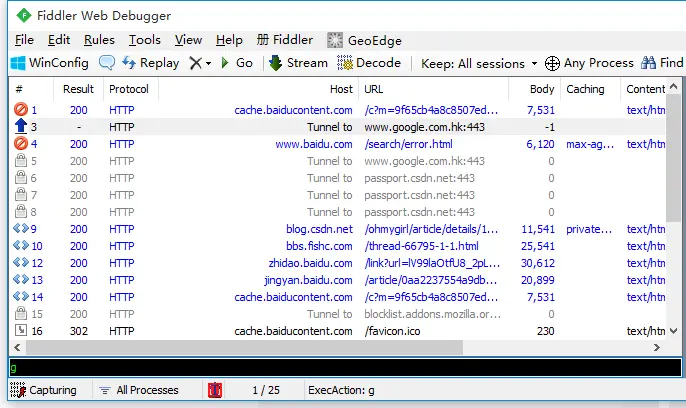Replay the selected session
This screenshot has width=686, height=408.
coord(150,63)
